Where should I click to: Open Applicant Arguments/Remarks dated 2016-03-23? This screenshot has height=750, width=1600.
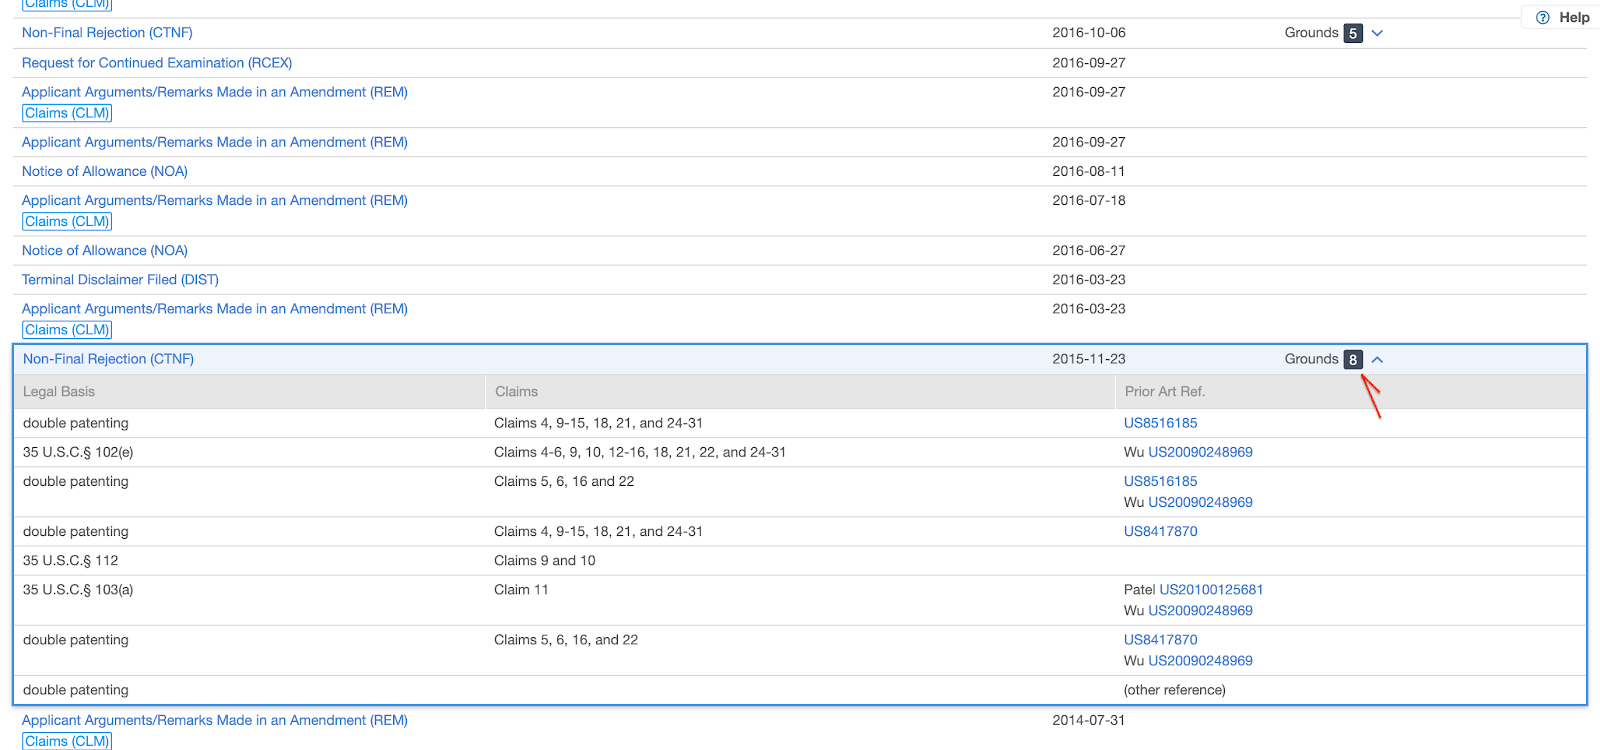click(x=215, y=309)
